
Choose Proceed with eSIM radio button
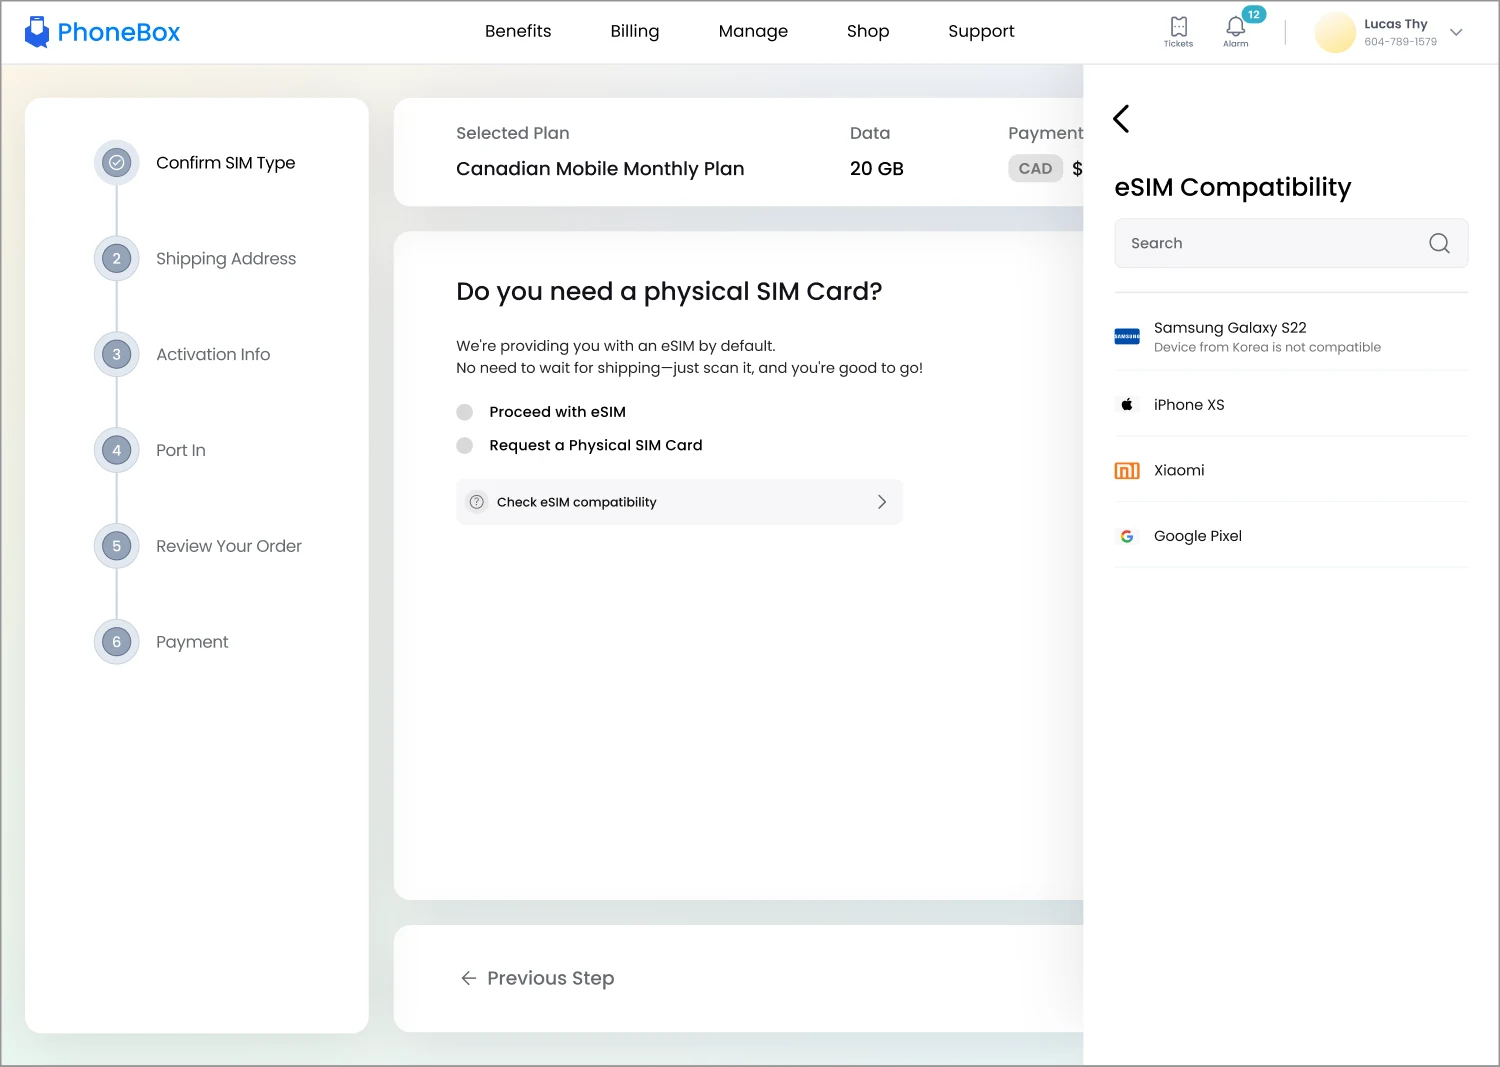click(464, 412)
